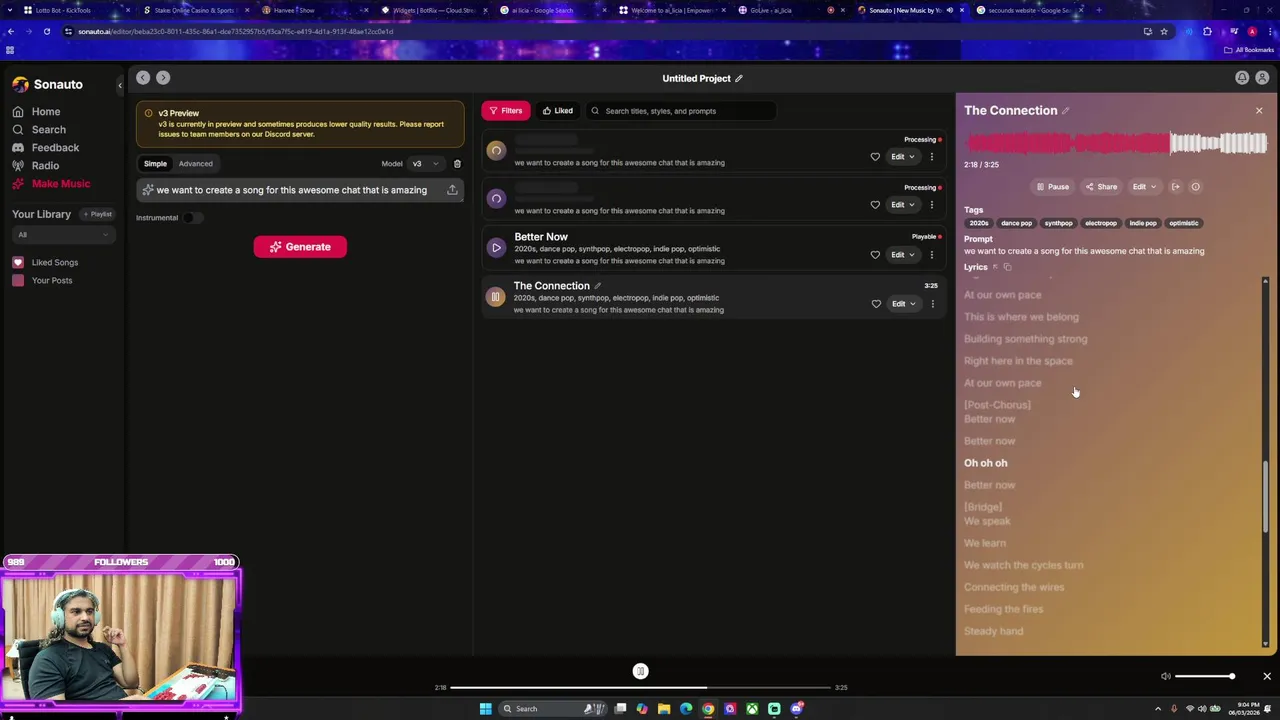Open the Model v3 dropdown
The height and width of the screenshot is (720, 1280).
click(426, 164)
